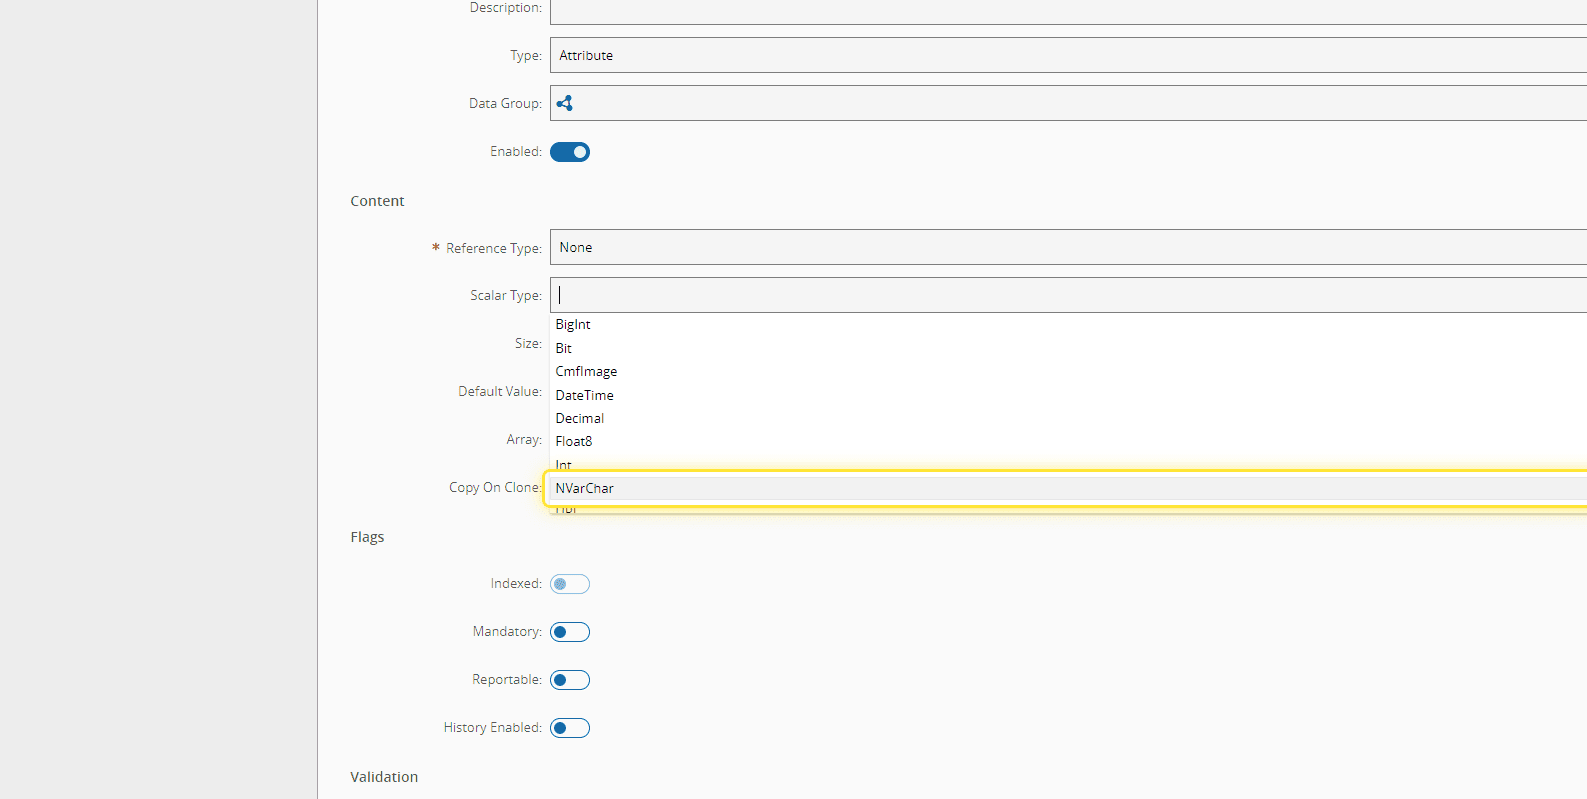Toggle History Enabled on
This screenshot has width=1587, height=799.
pos(570,728)
